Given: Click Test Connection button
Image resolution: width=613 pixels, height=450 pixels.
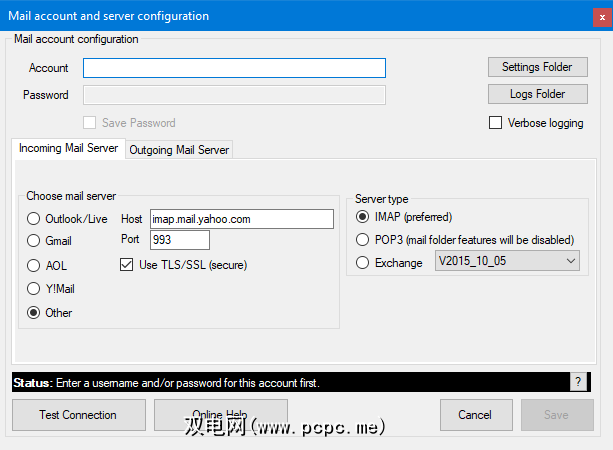Looking at the screenshot, I should 79,415.
